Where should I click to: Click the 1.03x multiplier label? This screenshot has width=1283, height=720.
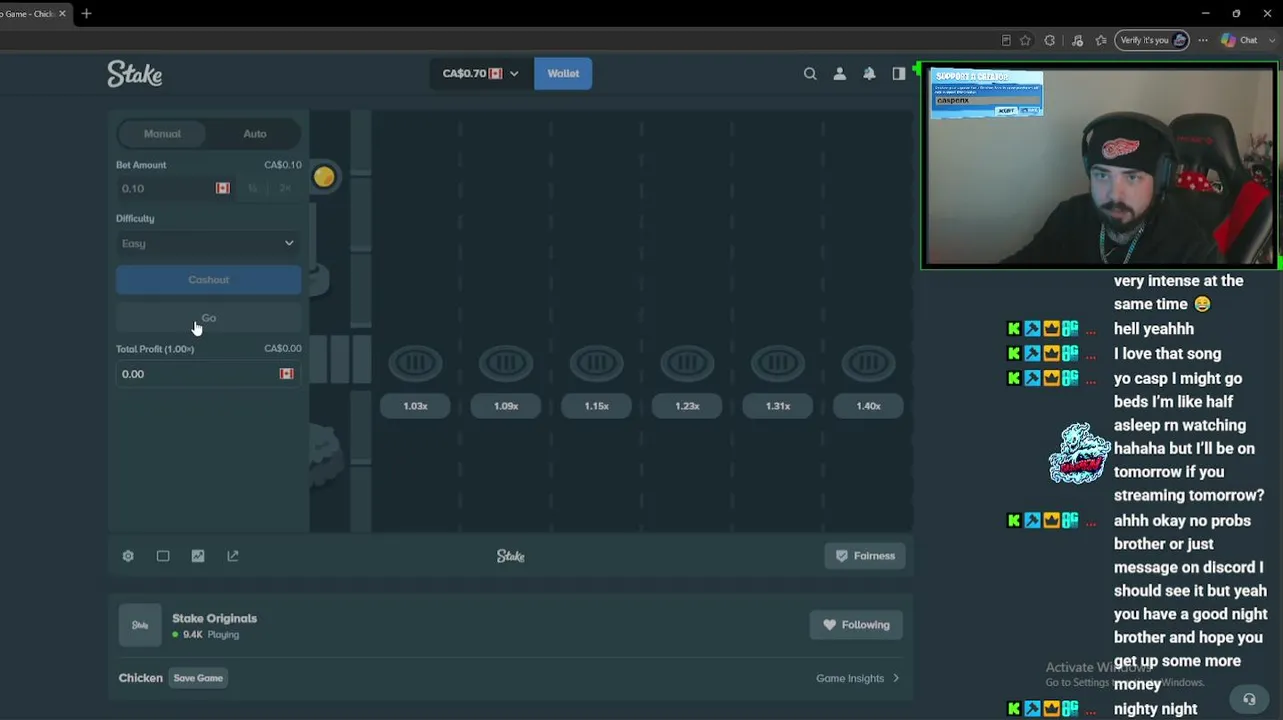click(x=415, y=406)
